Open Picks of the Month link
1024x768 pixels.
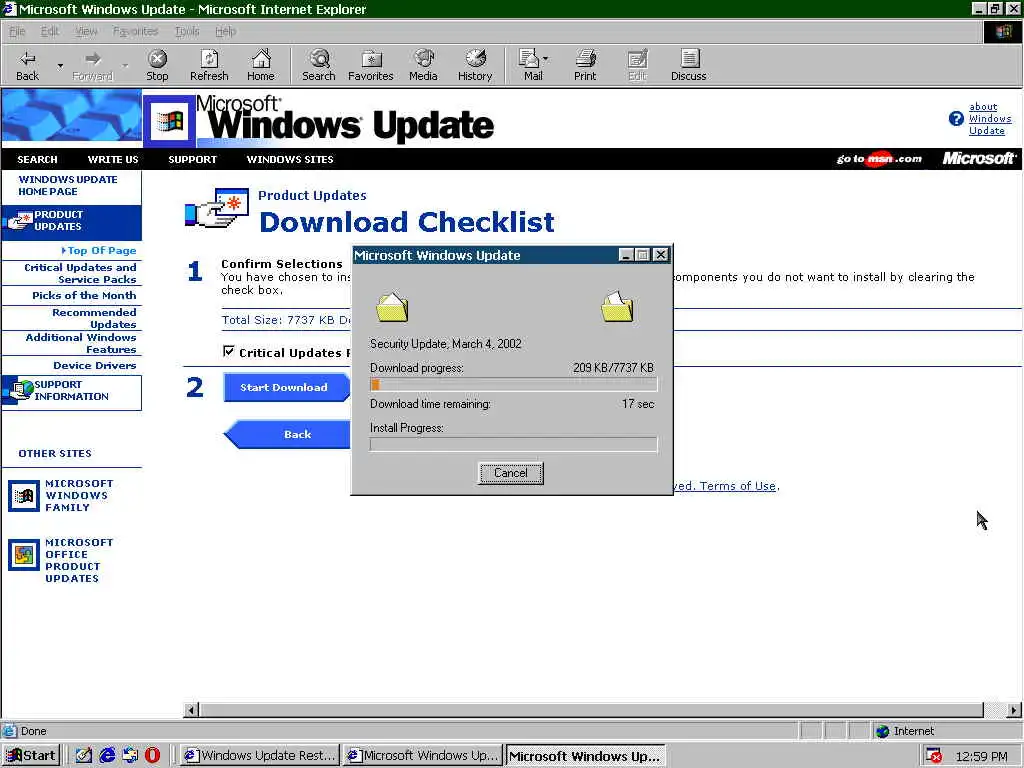click(x=84, y=295)
